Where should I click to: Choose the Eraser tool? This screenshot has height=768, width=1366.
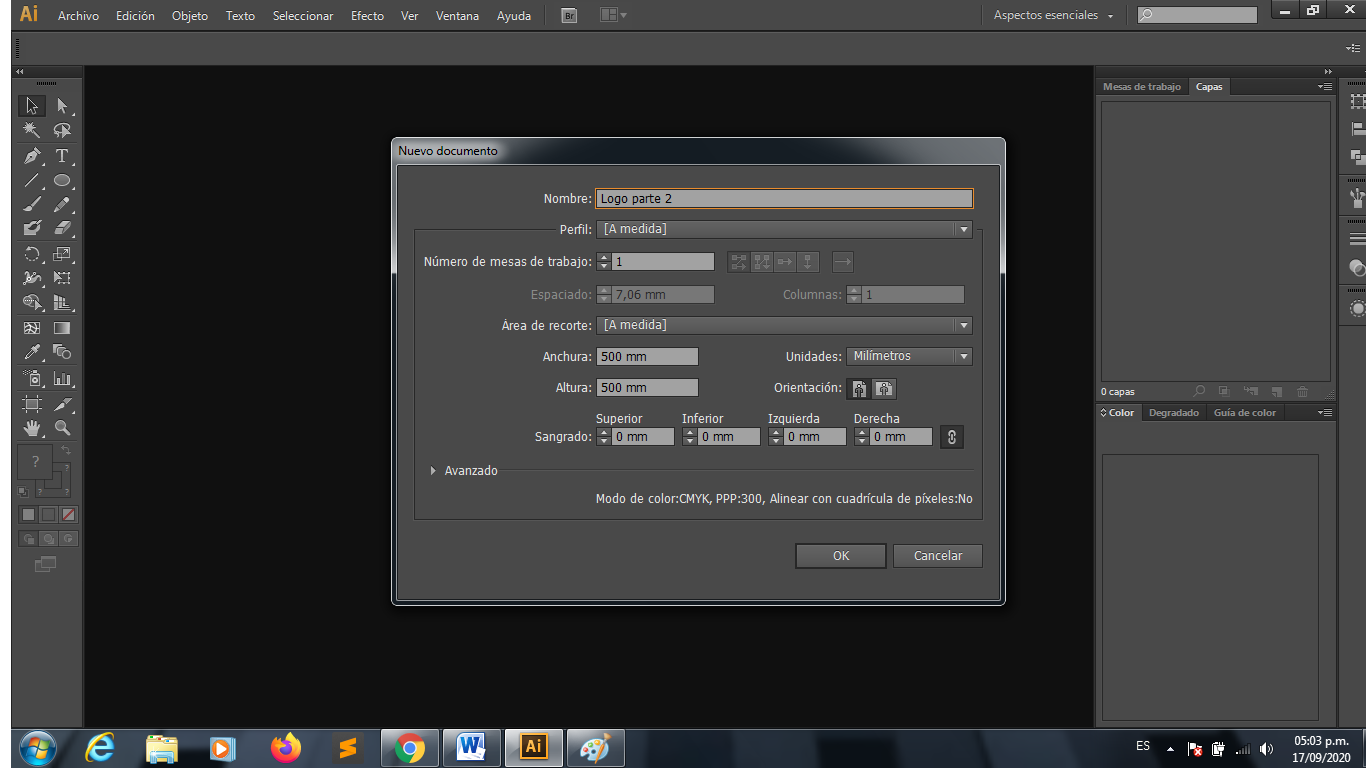tap(62, 229)
